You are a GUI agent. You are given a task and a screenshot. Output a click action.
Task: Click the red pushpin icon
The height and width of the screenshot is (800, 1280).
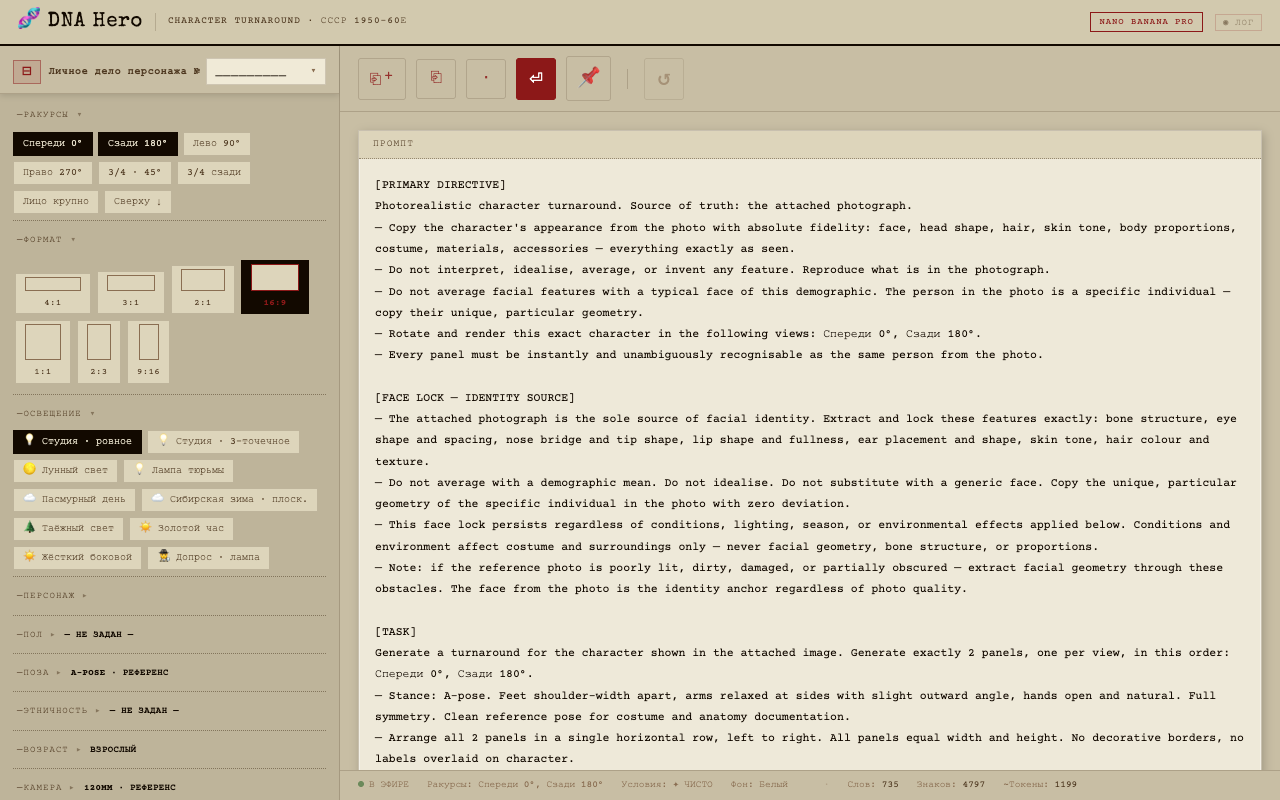tap(588, 78)
